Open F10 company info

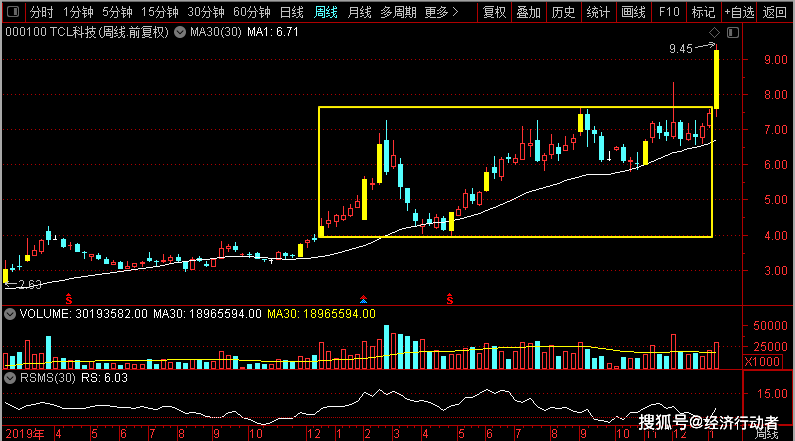669,12
